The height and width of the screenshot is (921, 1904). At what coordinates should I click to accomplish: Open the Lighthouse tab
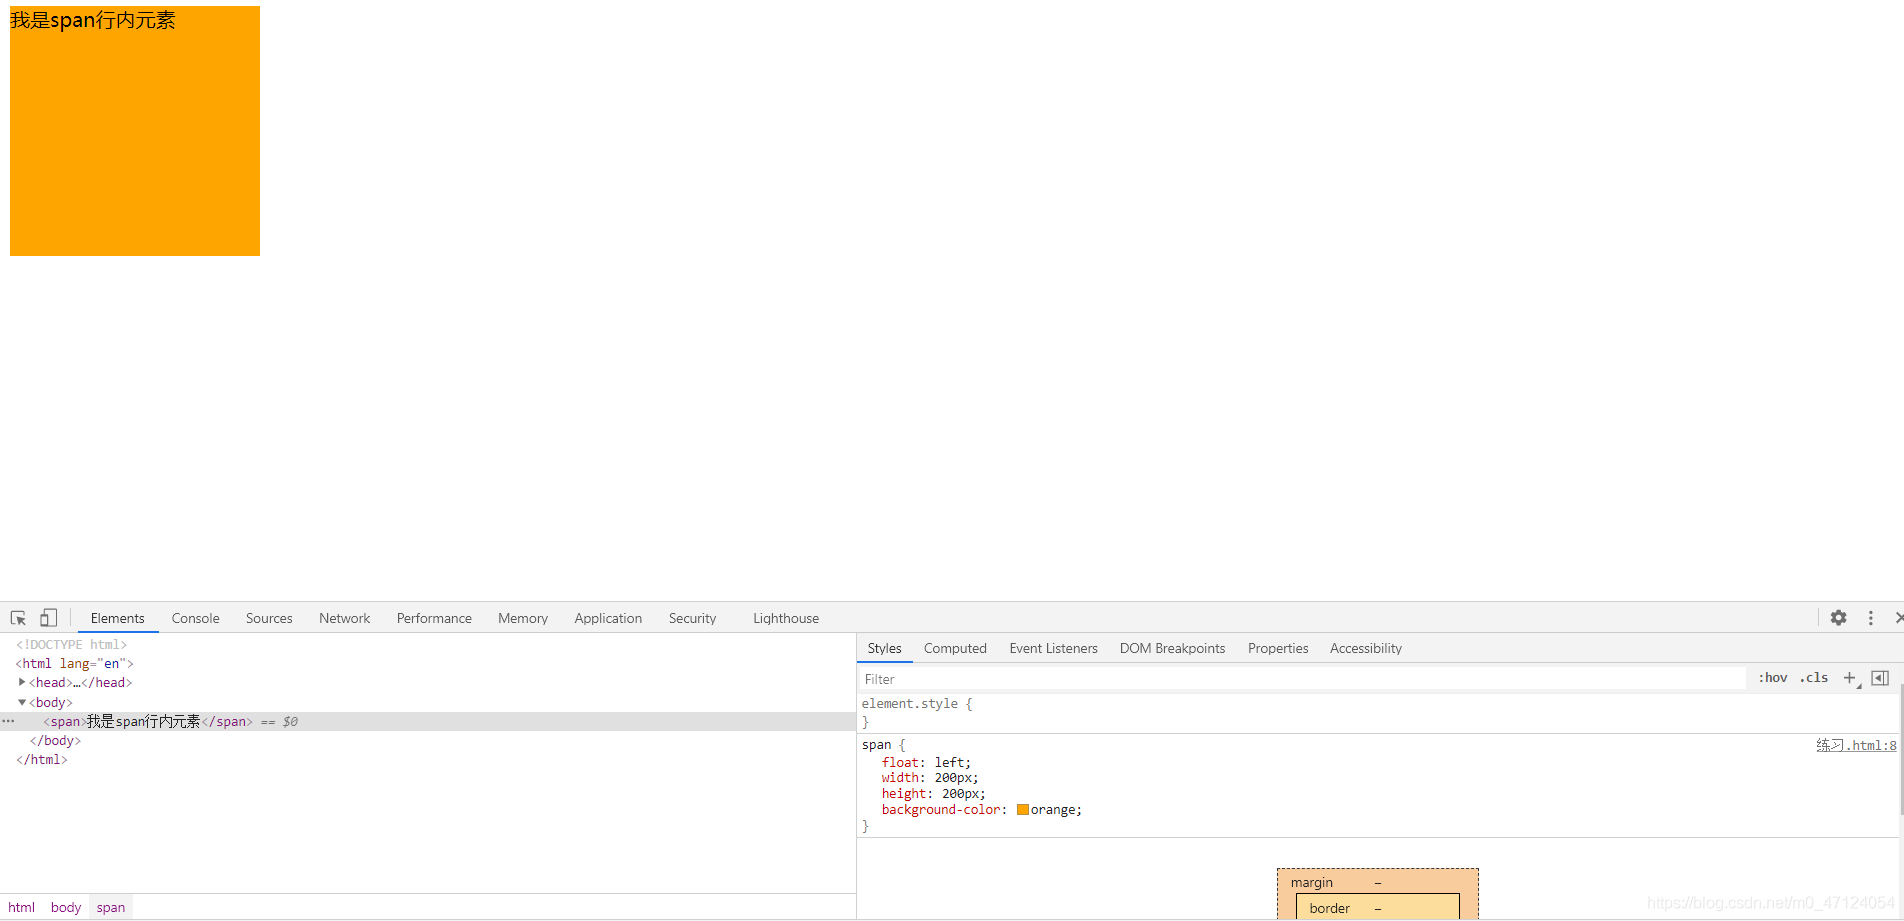click(x=786, y=618)
